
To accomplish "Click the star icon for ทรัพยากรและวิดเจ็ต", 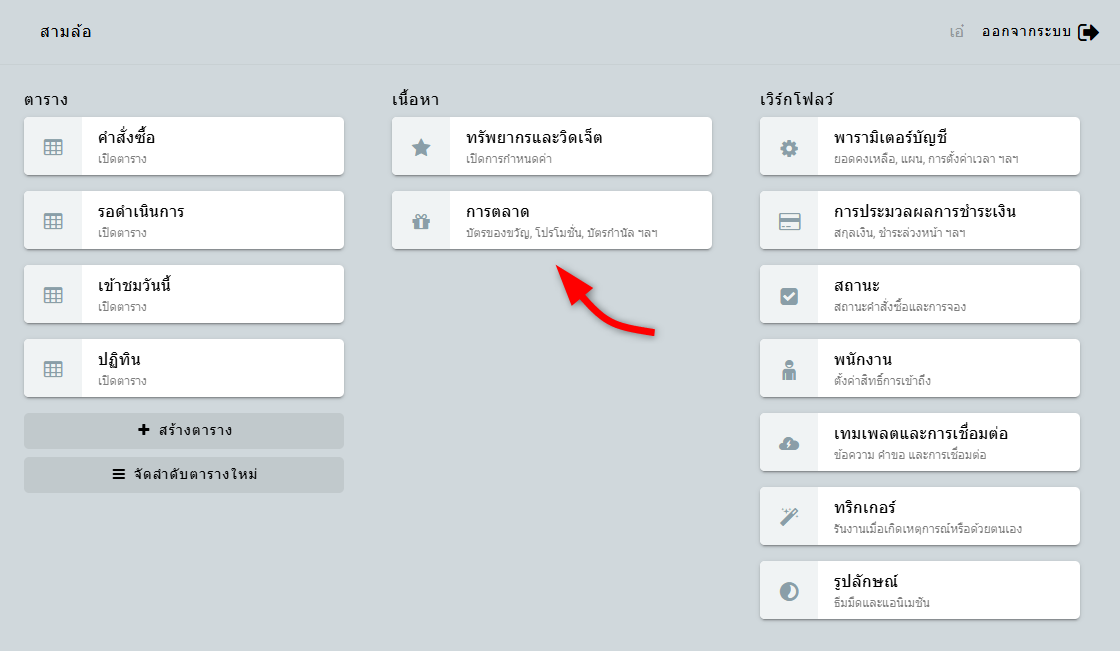I will (x=421, y=147).
